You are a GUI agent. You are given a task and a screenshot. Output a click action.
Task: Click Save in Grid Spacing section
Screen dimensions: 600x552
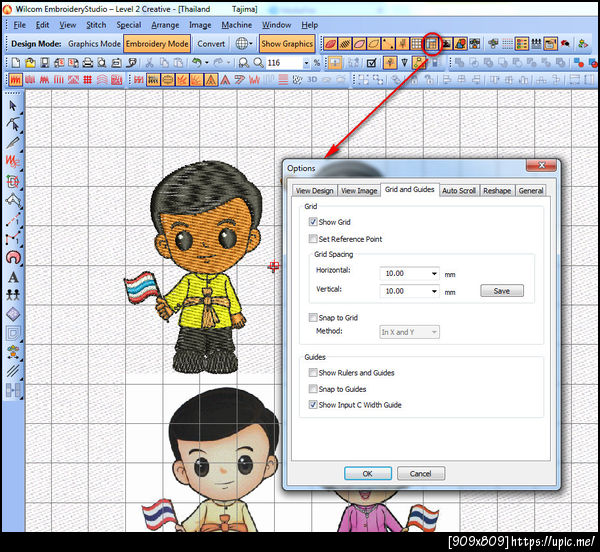pos(502,291)
